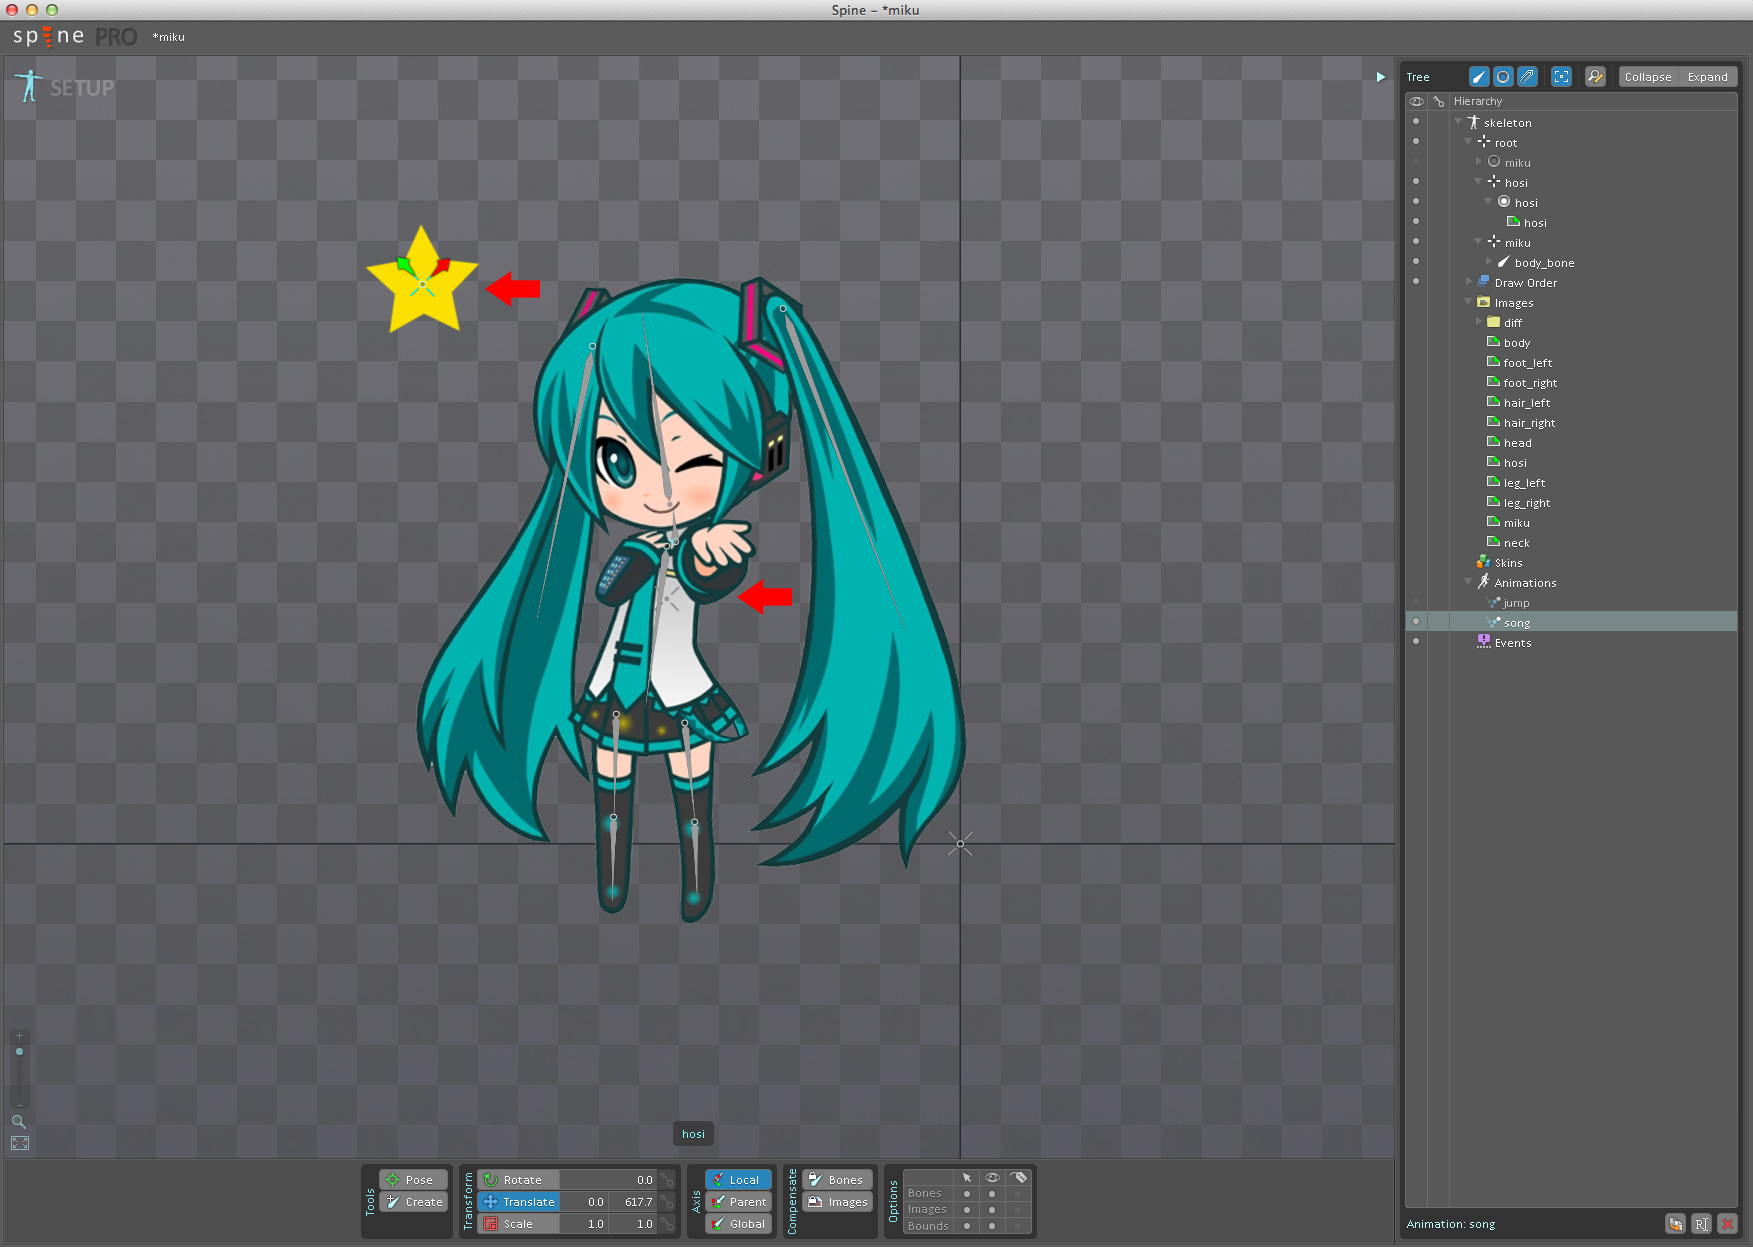Toggle visibility dot for root bone
This screenshot has width=1753, height=1247.
point(1416,142)
